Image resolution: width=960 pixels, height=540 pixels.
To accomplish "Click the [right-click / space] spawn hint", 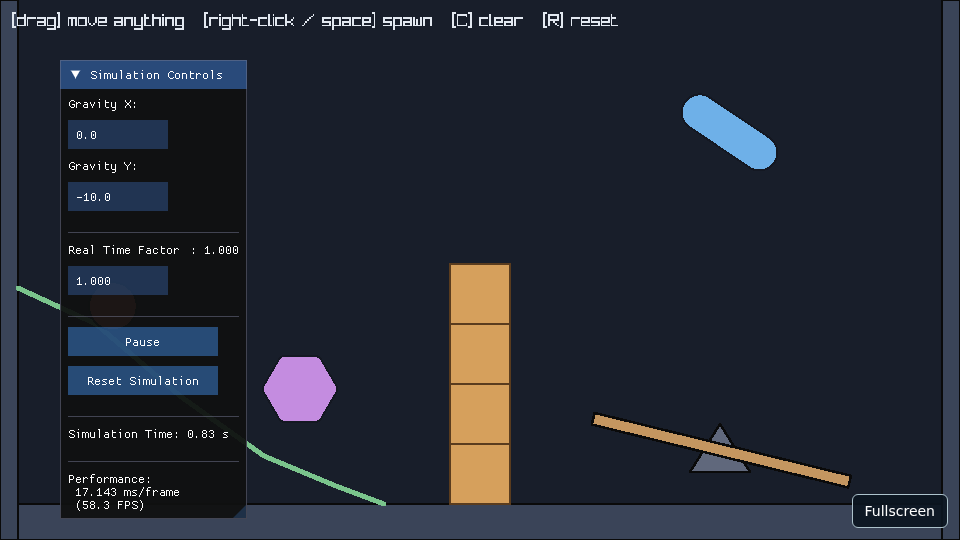I will point(318,21).
